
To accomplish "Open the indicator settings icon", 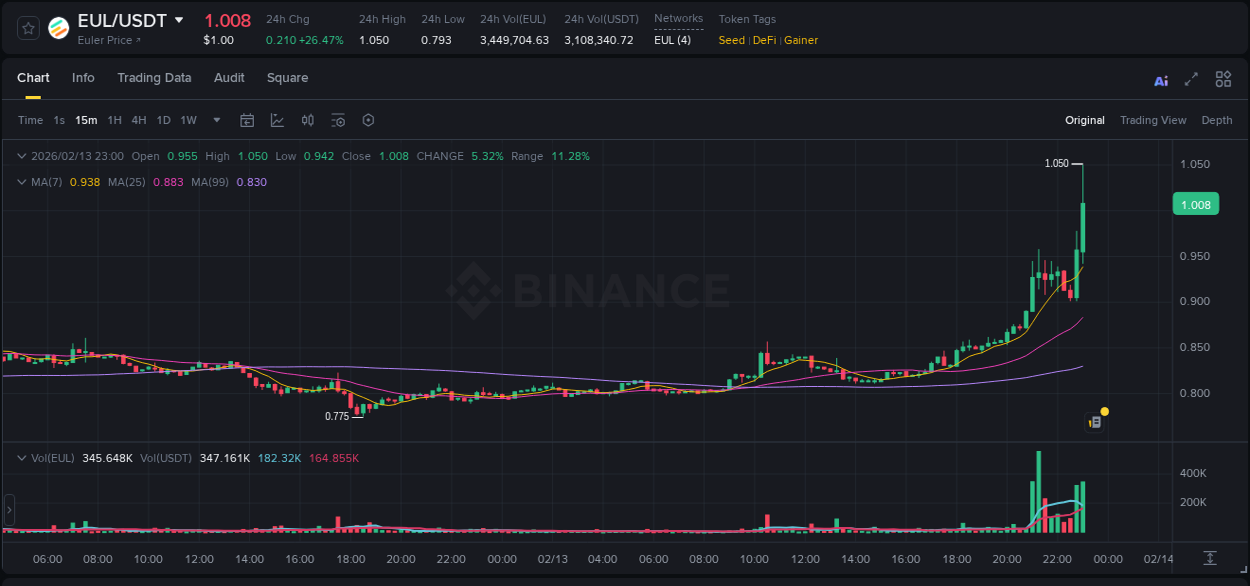I will [338, 120].
